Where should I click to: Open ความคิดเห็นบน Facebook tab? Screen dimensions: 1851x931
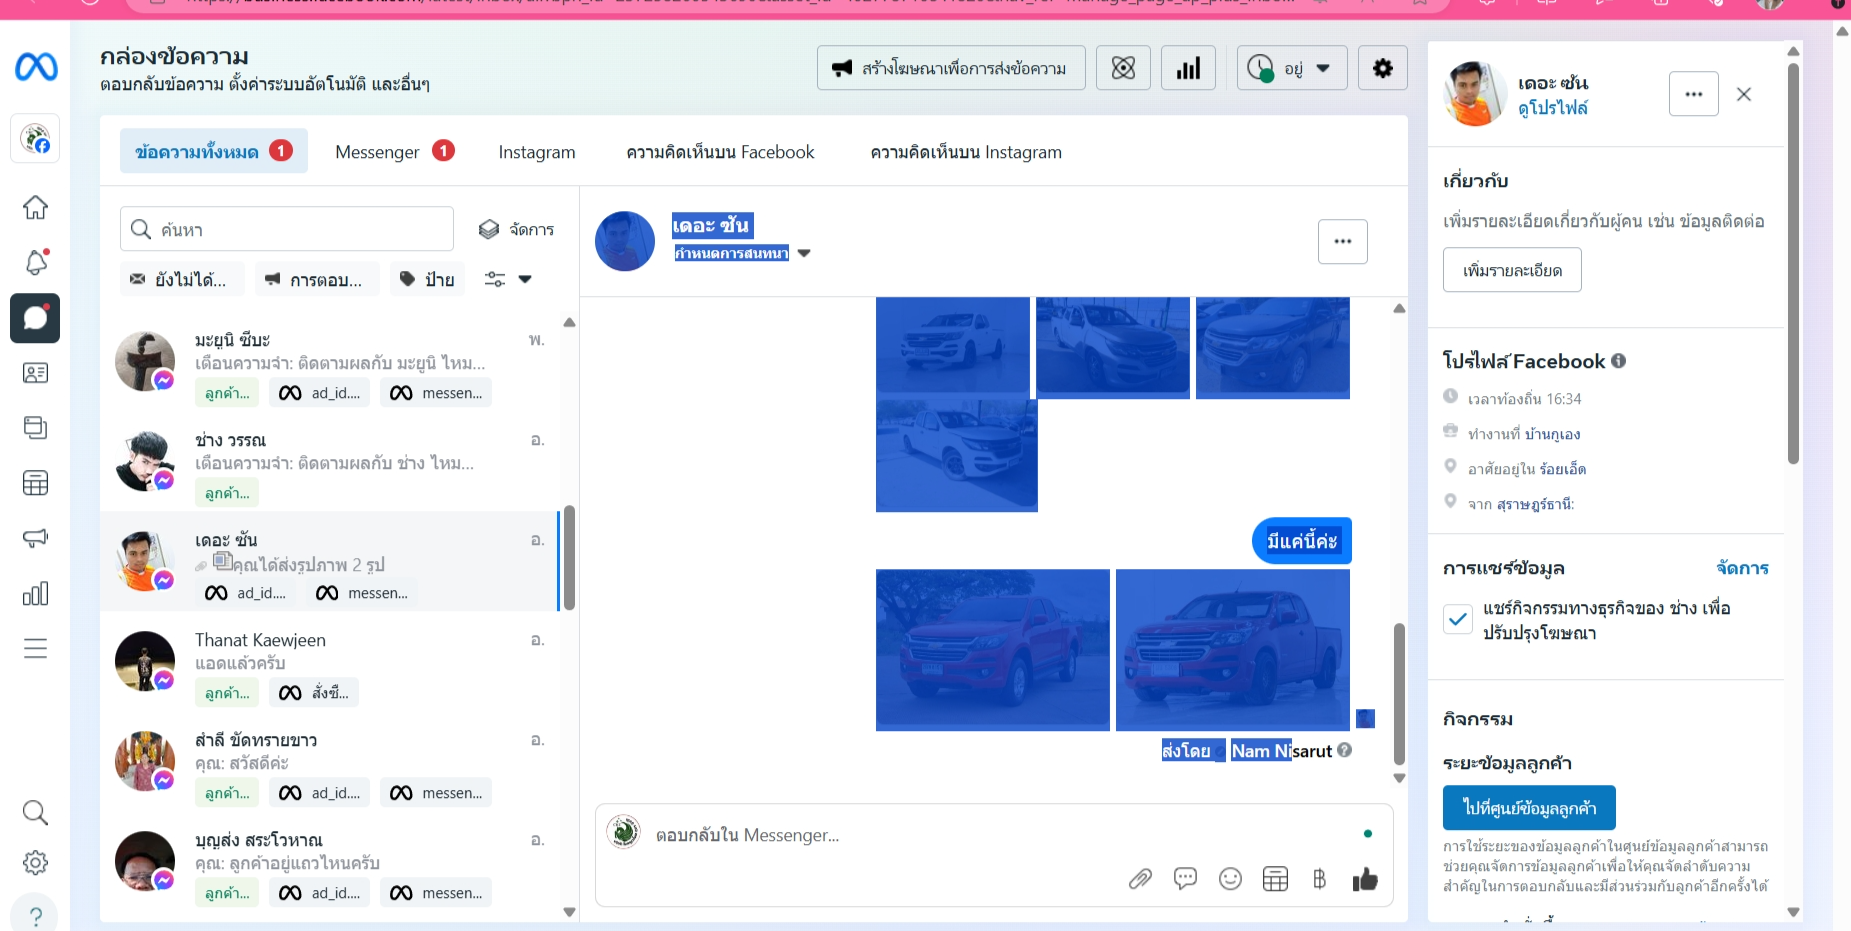point(720,152)
